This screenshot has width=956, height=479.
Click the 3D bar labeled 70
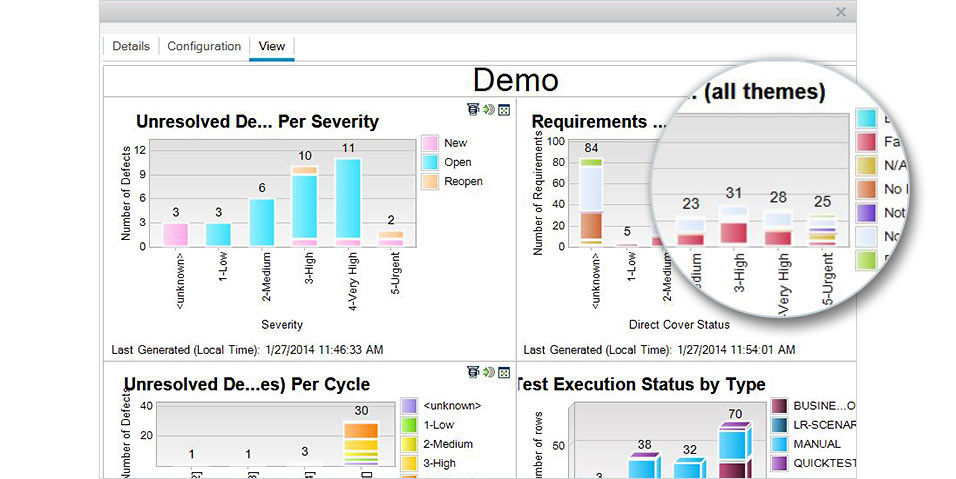[x=735, y=450]
